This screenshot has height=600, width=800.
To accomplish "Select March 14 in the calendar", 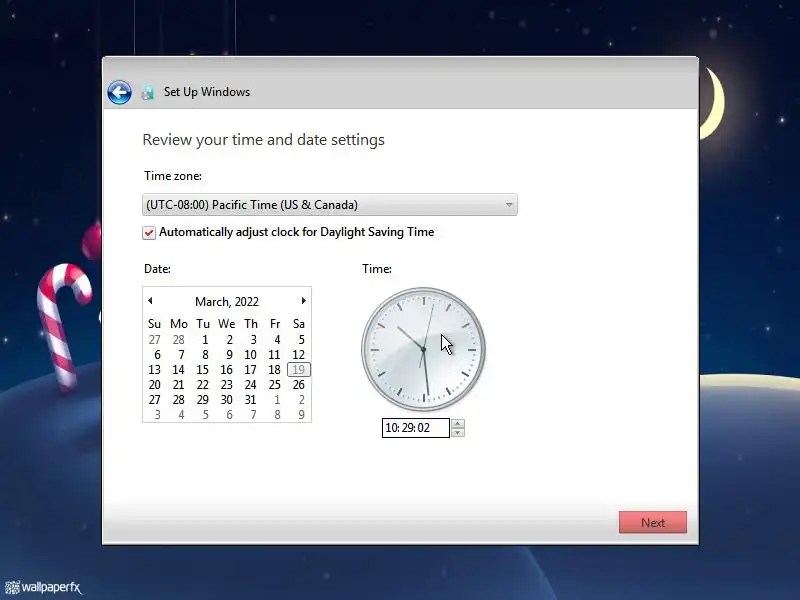I will coord(178,370).
